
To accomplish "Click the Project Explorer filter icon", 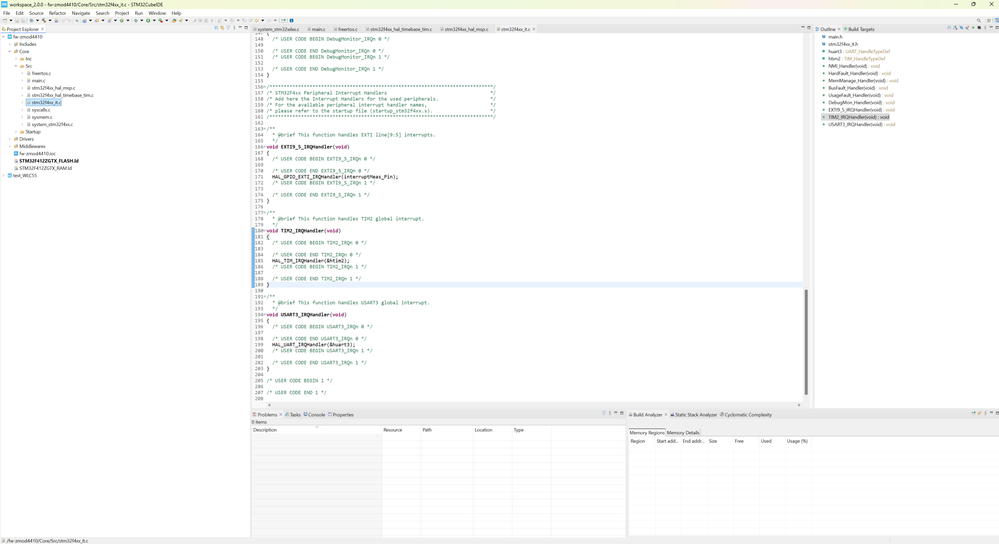I will (228, 28).
